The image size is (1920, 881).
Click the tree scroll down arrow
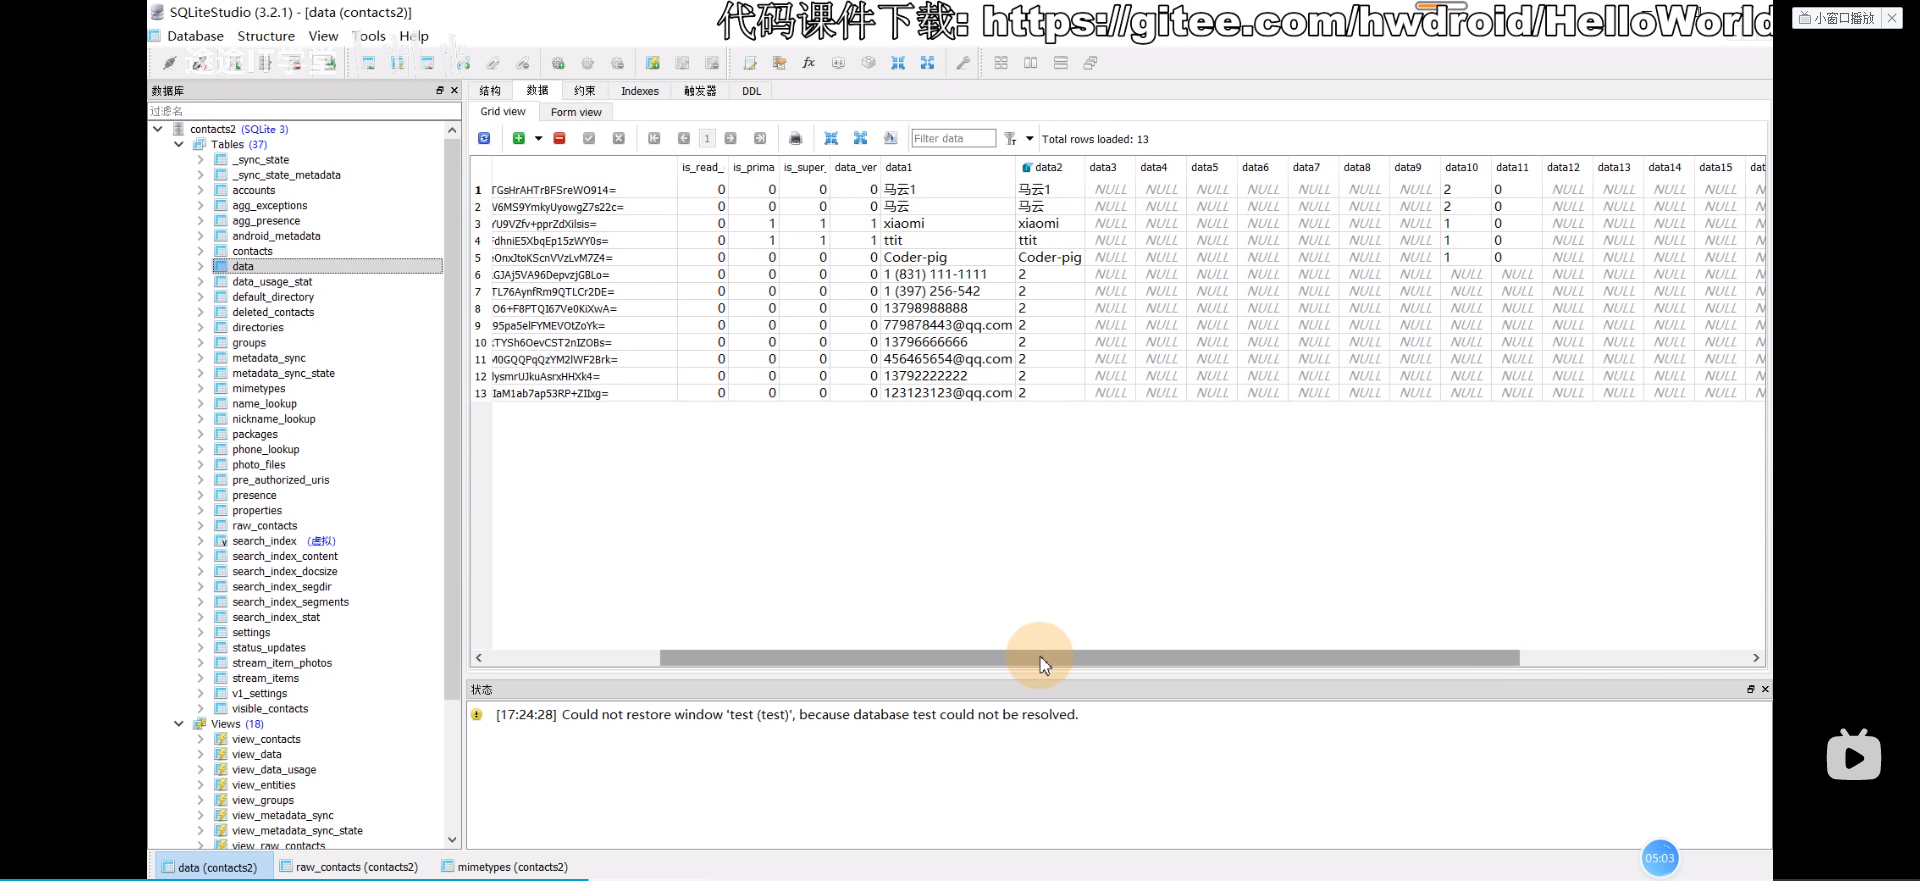point(452,840)
